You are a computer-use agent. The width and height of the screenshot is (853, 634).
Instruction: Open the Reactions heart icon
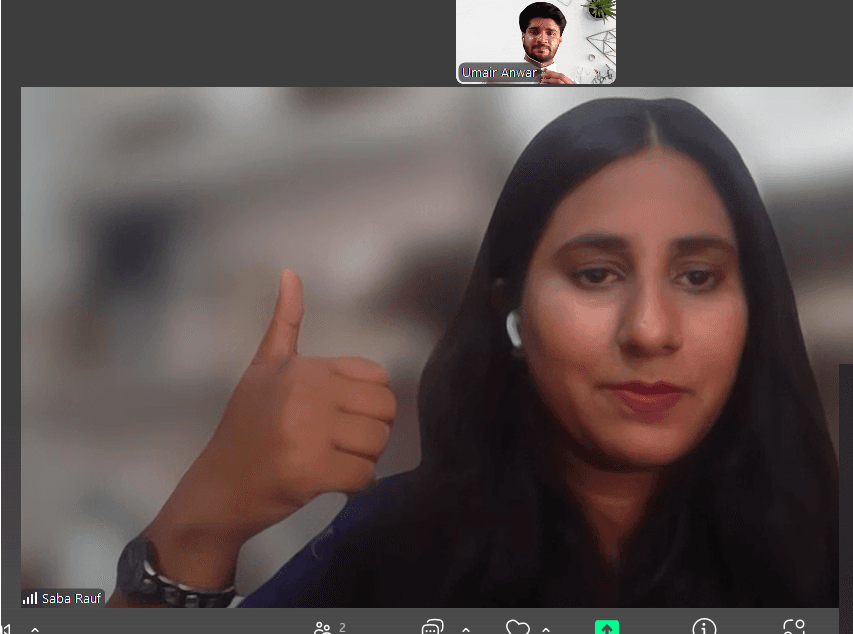coord(517,627)
